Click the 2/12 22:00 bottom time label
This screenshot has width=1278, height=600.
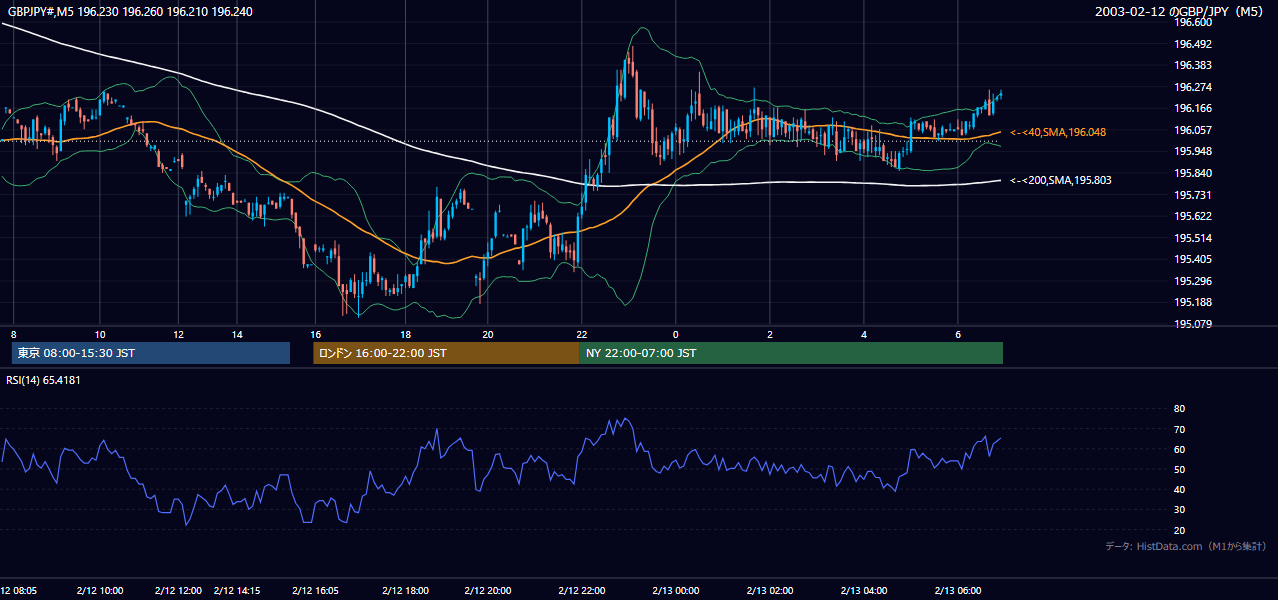[x=583, y=591]
